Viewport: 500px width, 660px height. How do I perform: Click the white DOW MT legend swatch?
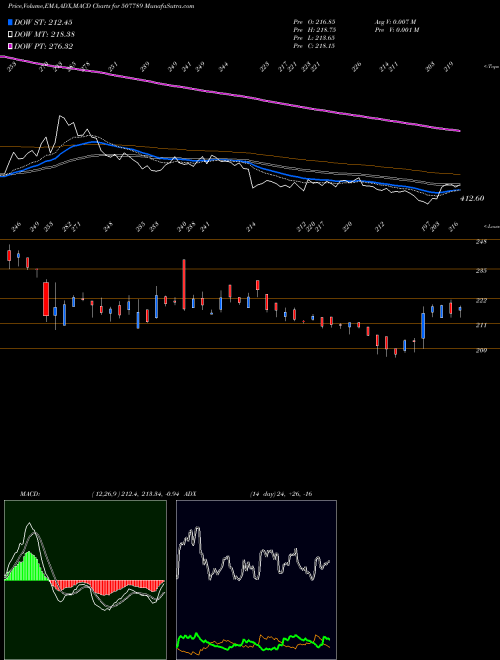[x=11, y=34]
